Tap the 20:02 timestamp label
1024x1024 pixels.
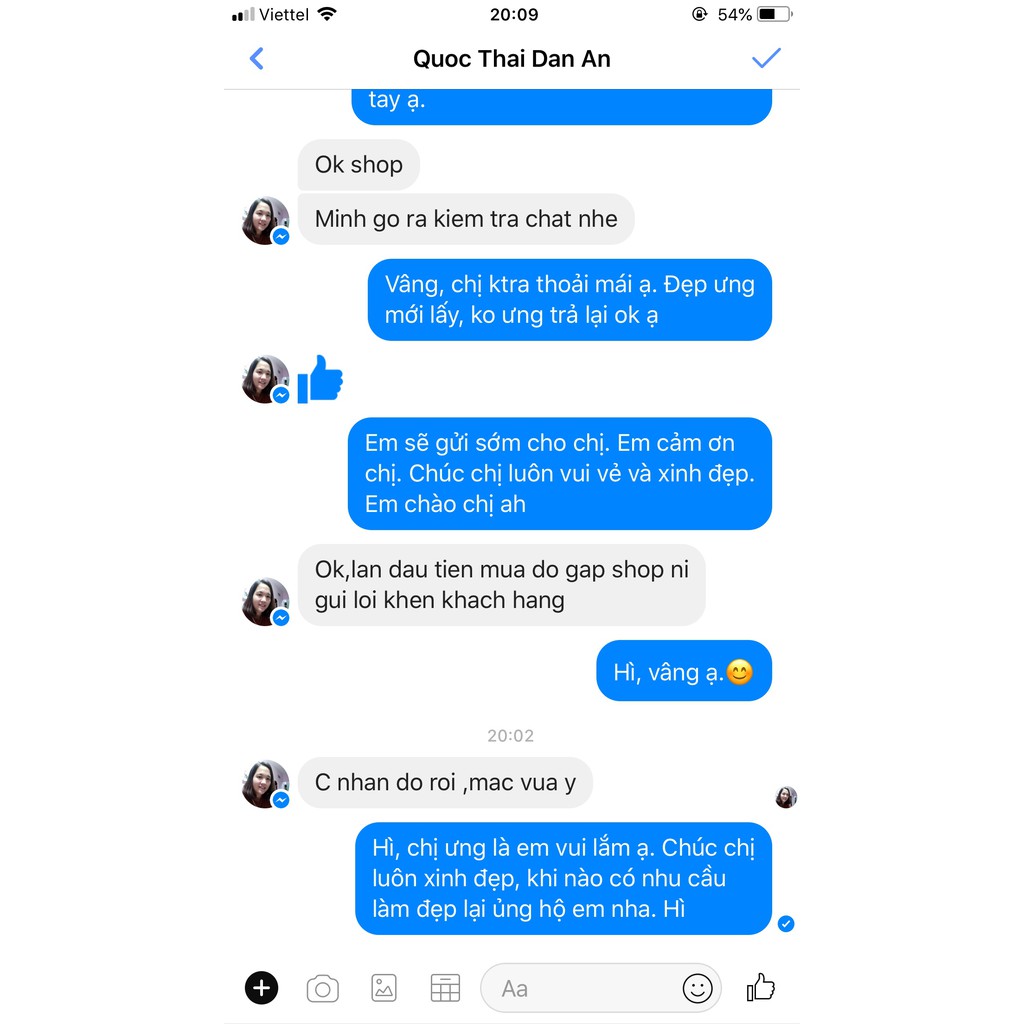(511, 736)
